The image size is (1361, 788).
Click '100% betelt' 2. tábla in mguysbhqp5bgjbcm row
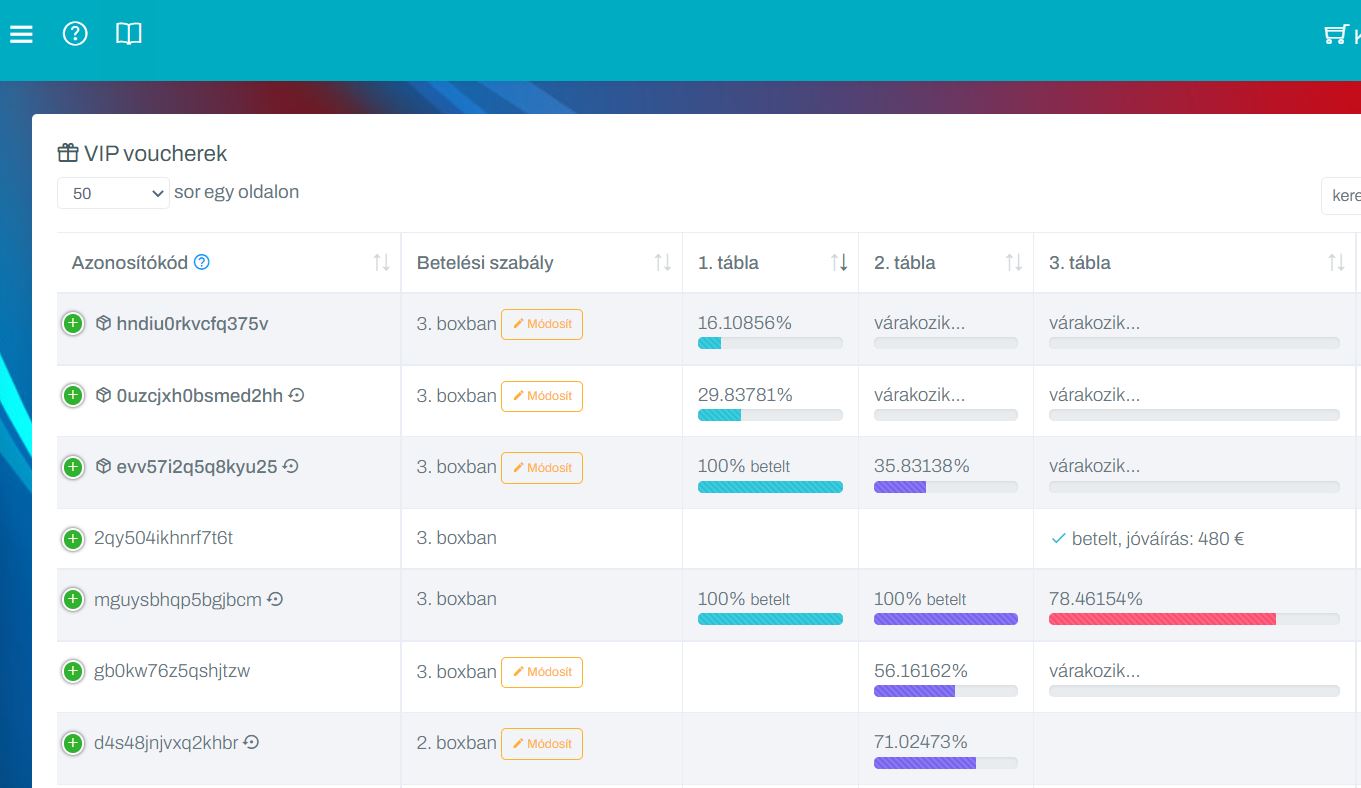[920, 599]
